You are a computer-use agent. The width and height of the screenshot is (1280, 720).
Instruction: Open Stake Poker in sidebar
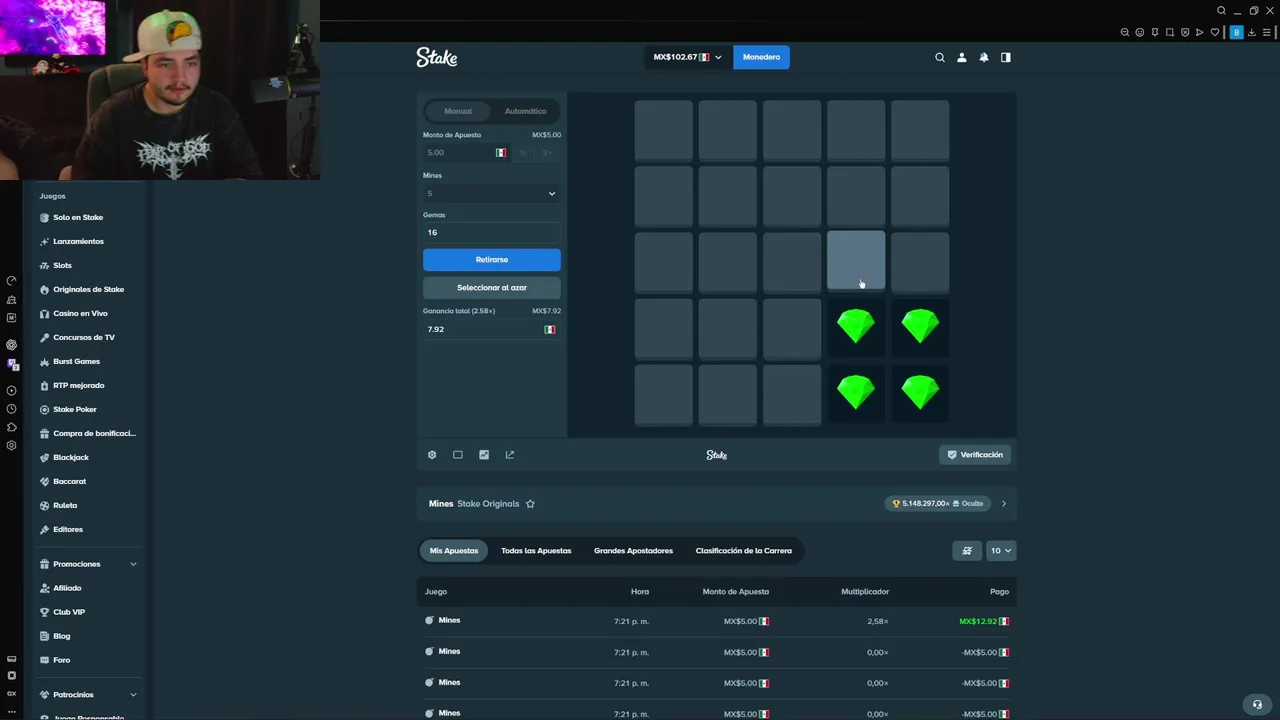(75, 409)
